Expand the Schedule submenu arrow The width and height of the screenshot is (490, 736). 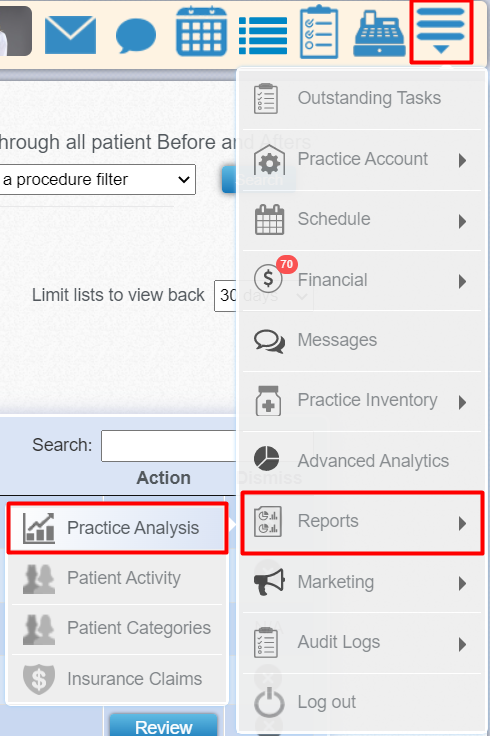[x=462, y=221]
